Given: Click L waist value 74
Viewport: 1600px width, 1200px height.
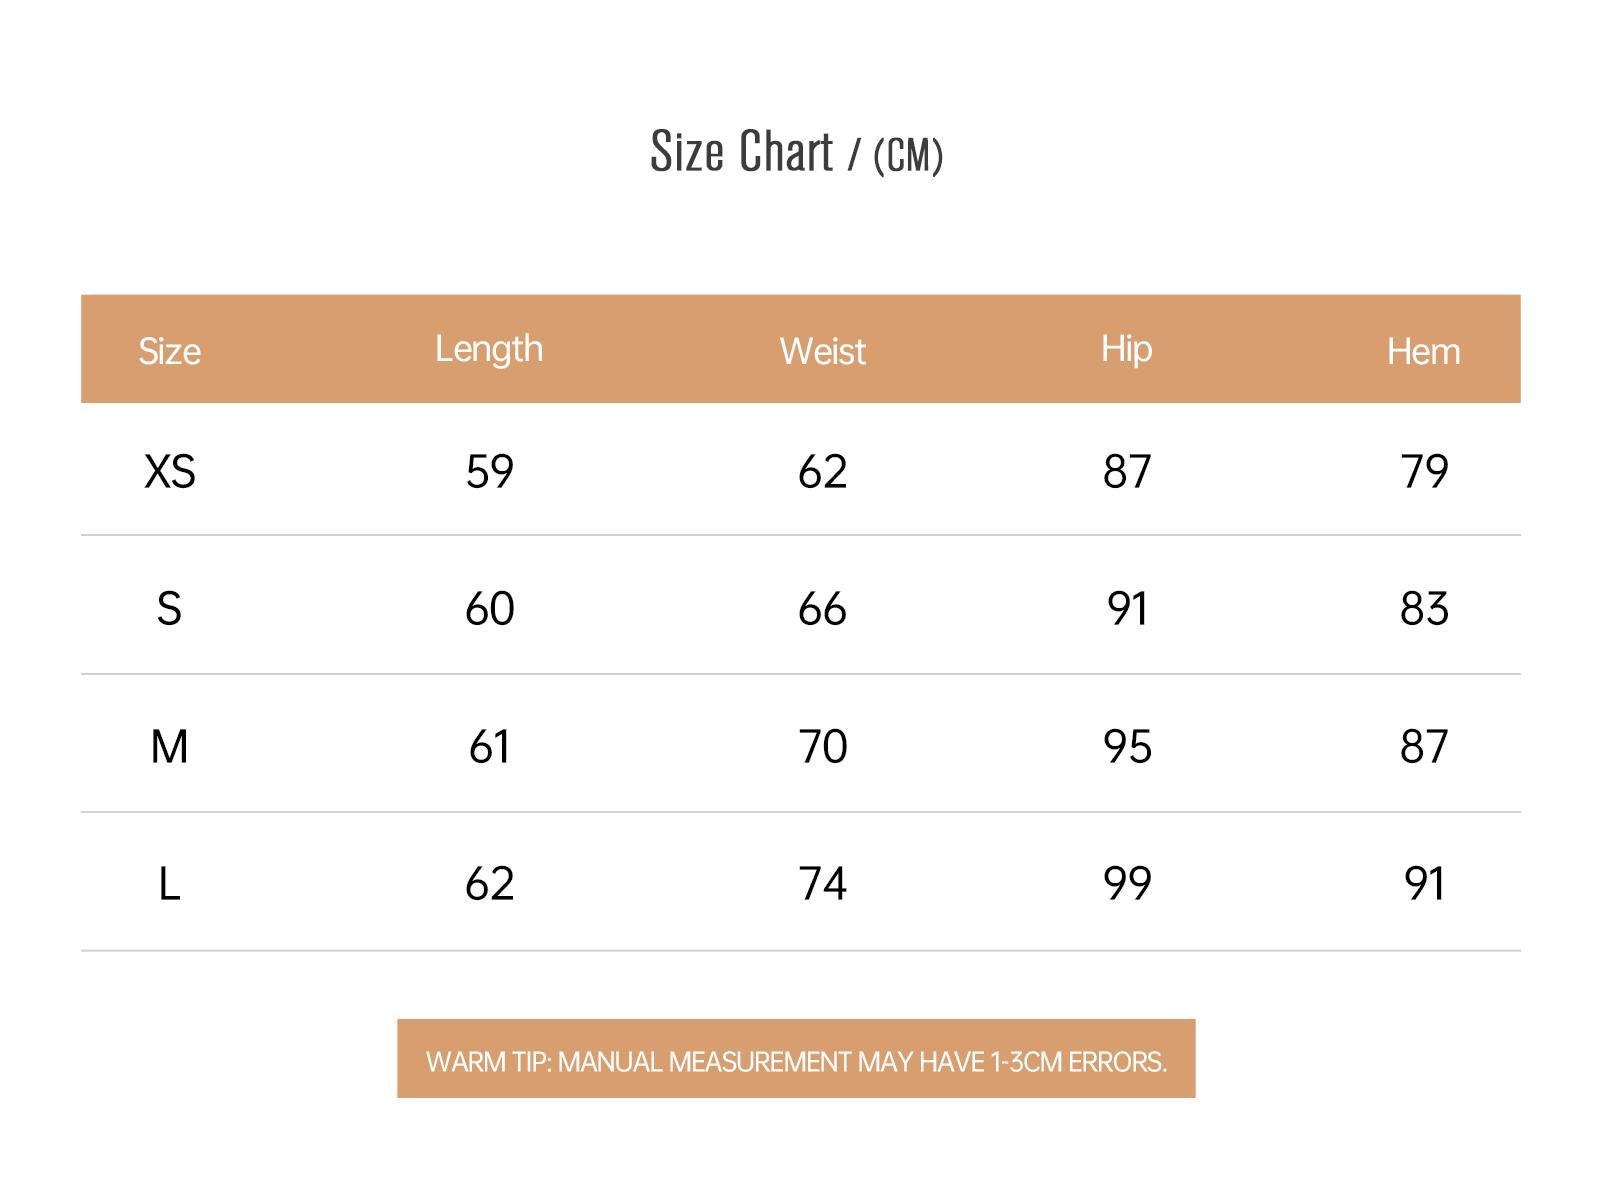Looking at the screenshot, I should tap(823, 884).
